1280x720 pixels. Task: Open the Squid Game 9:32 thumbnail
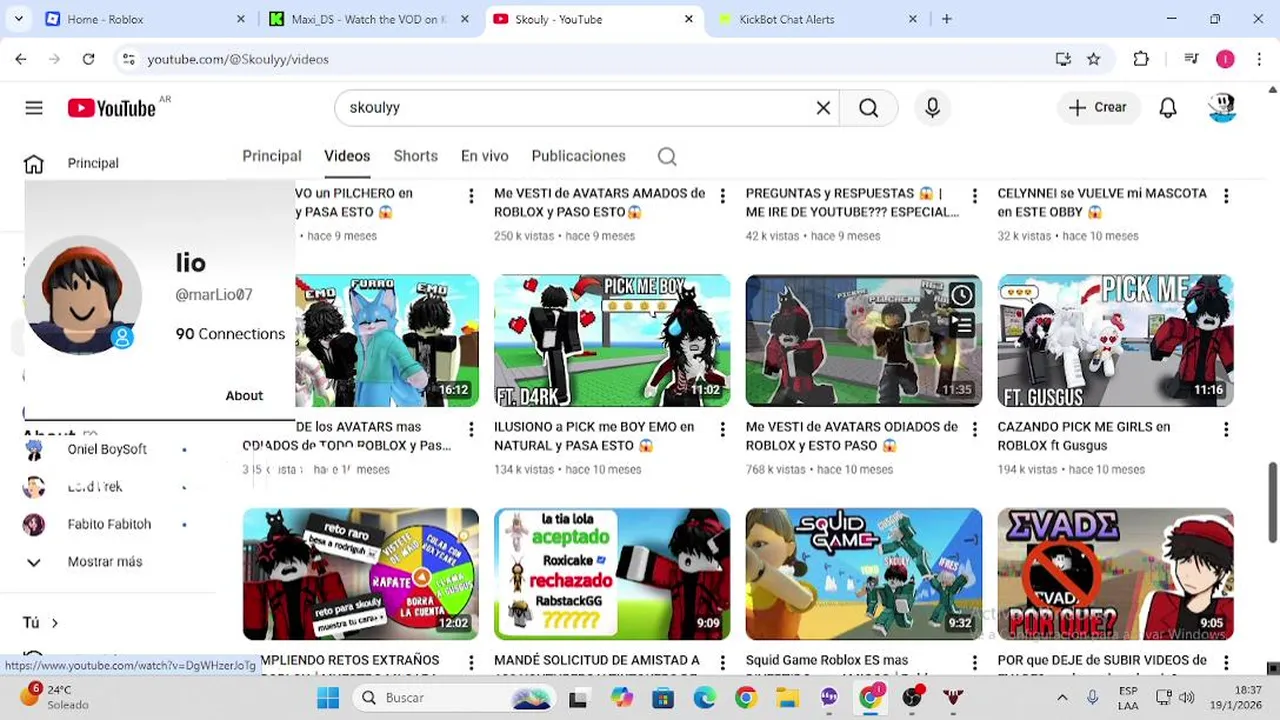pos(864,574)
